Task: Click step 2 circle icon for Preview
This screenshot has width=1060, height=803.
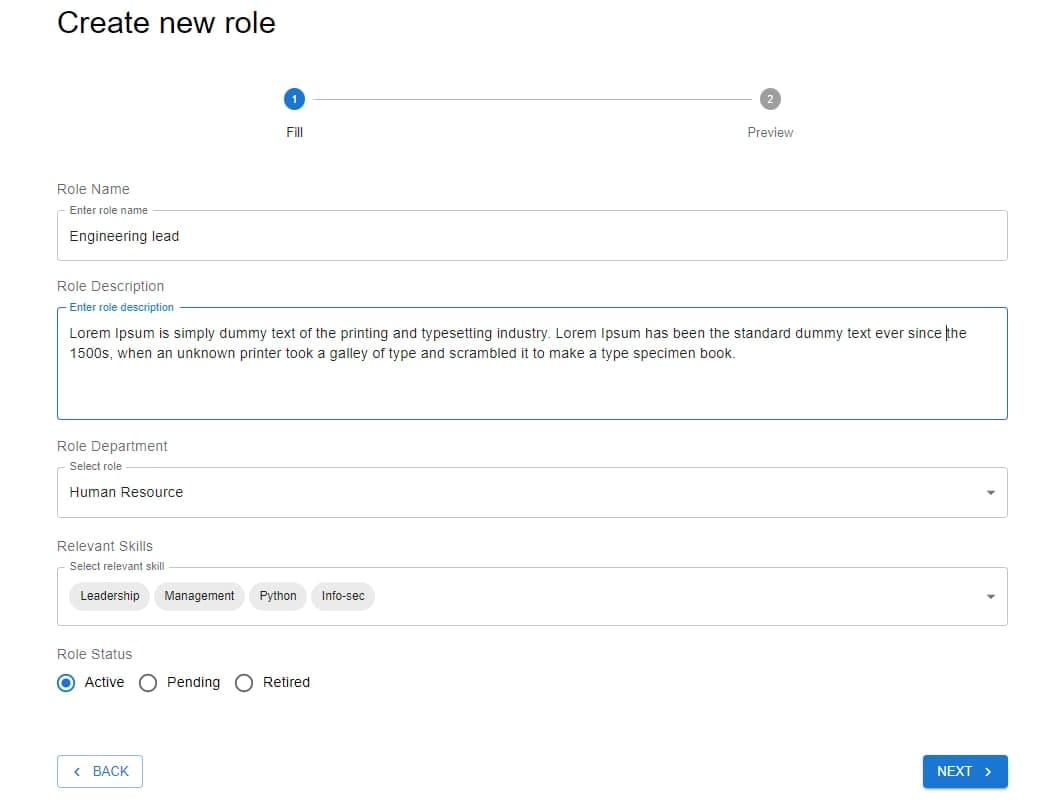Action: click(x=769, y=99)
